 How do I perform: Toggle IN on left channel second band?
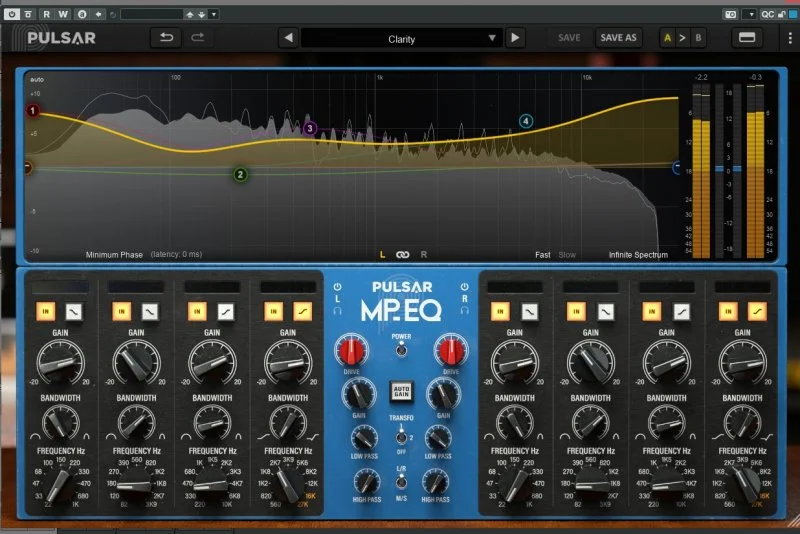121,311
